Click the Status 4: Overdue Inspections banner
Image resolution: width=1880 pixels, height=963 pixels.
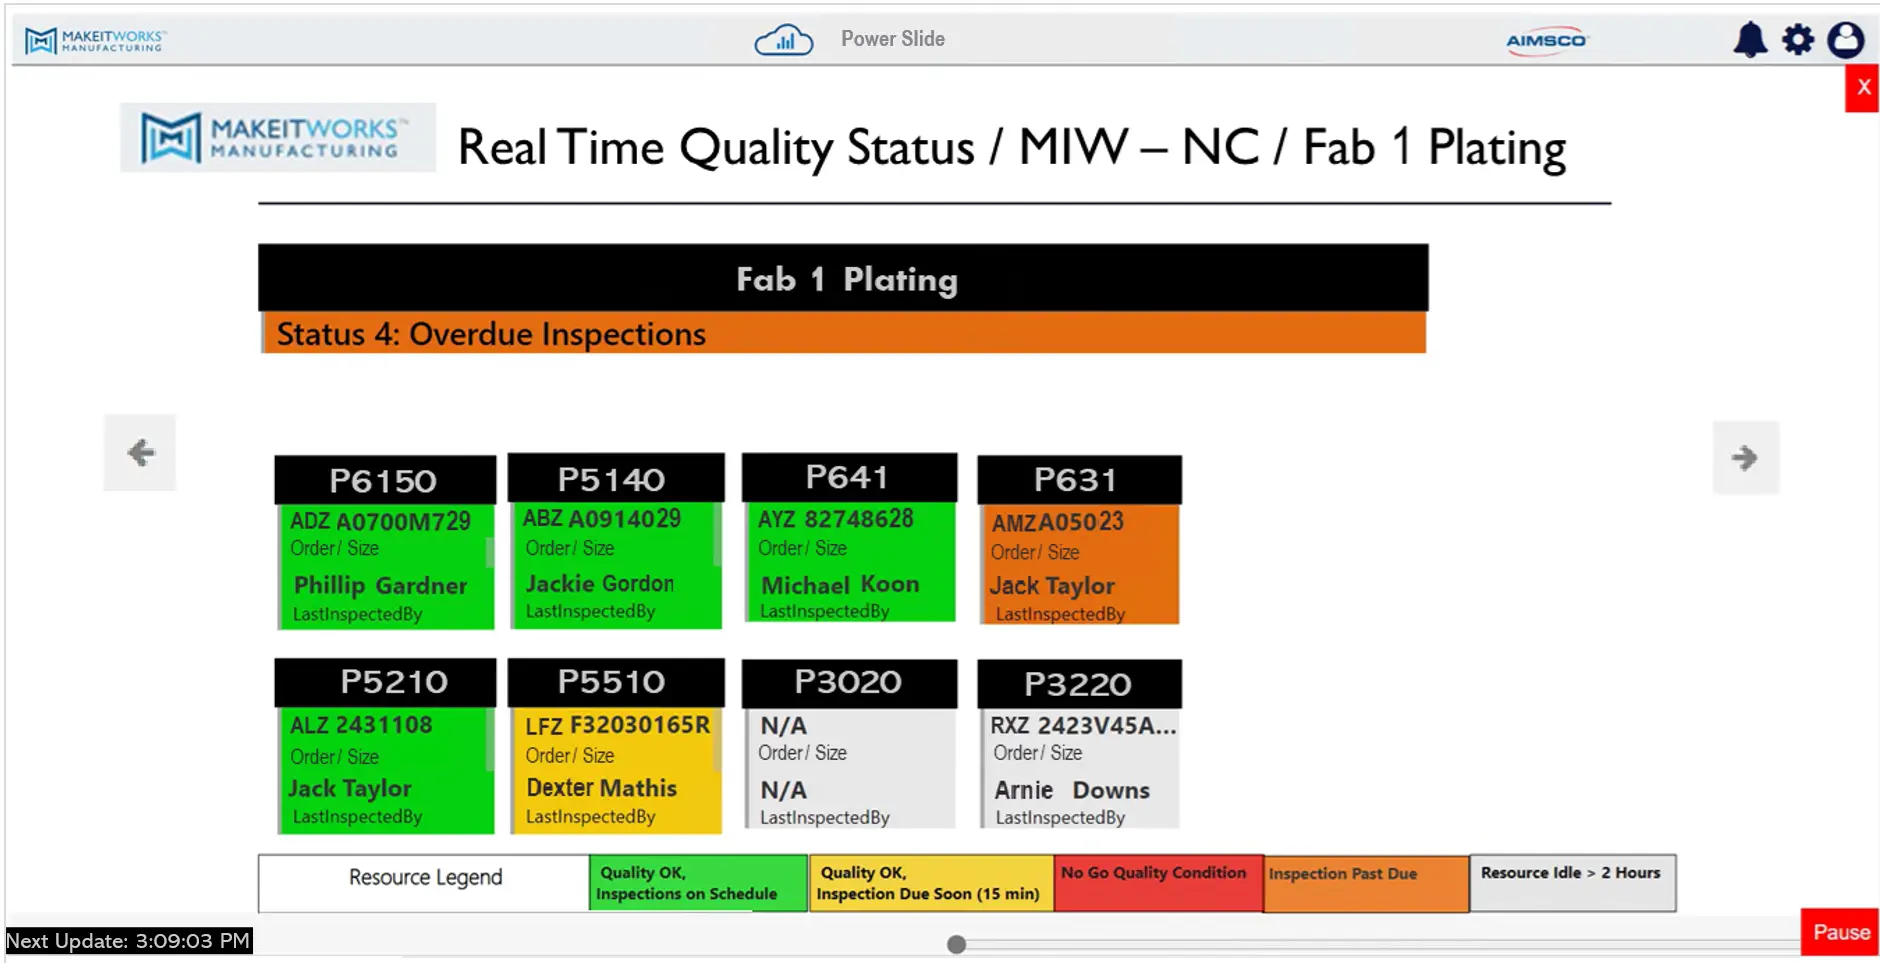843,334
